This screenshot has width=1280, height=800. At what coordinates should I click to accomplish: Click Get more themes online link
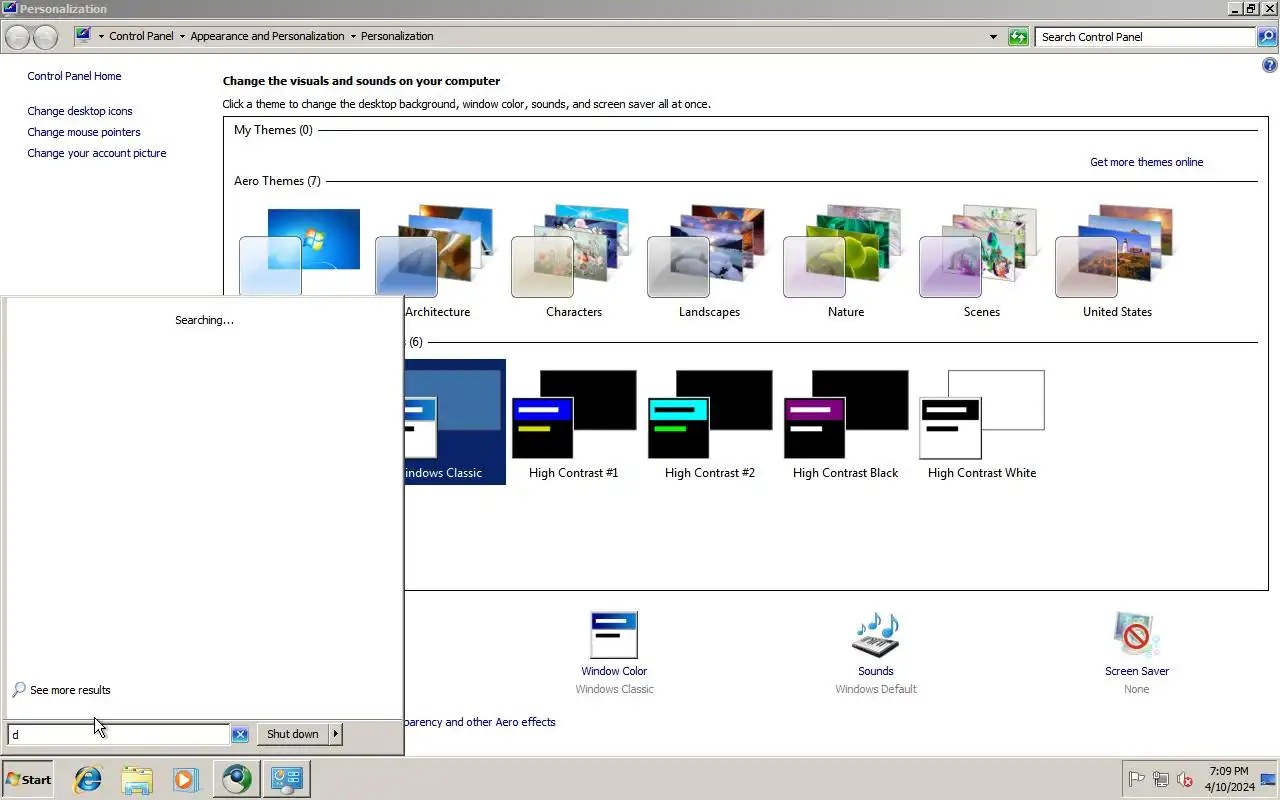click(x=1146, y=162)
